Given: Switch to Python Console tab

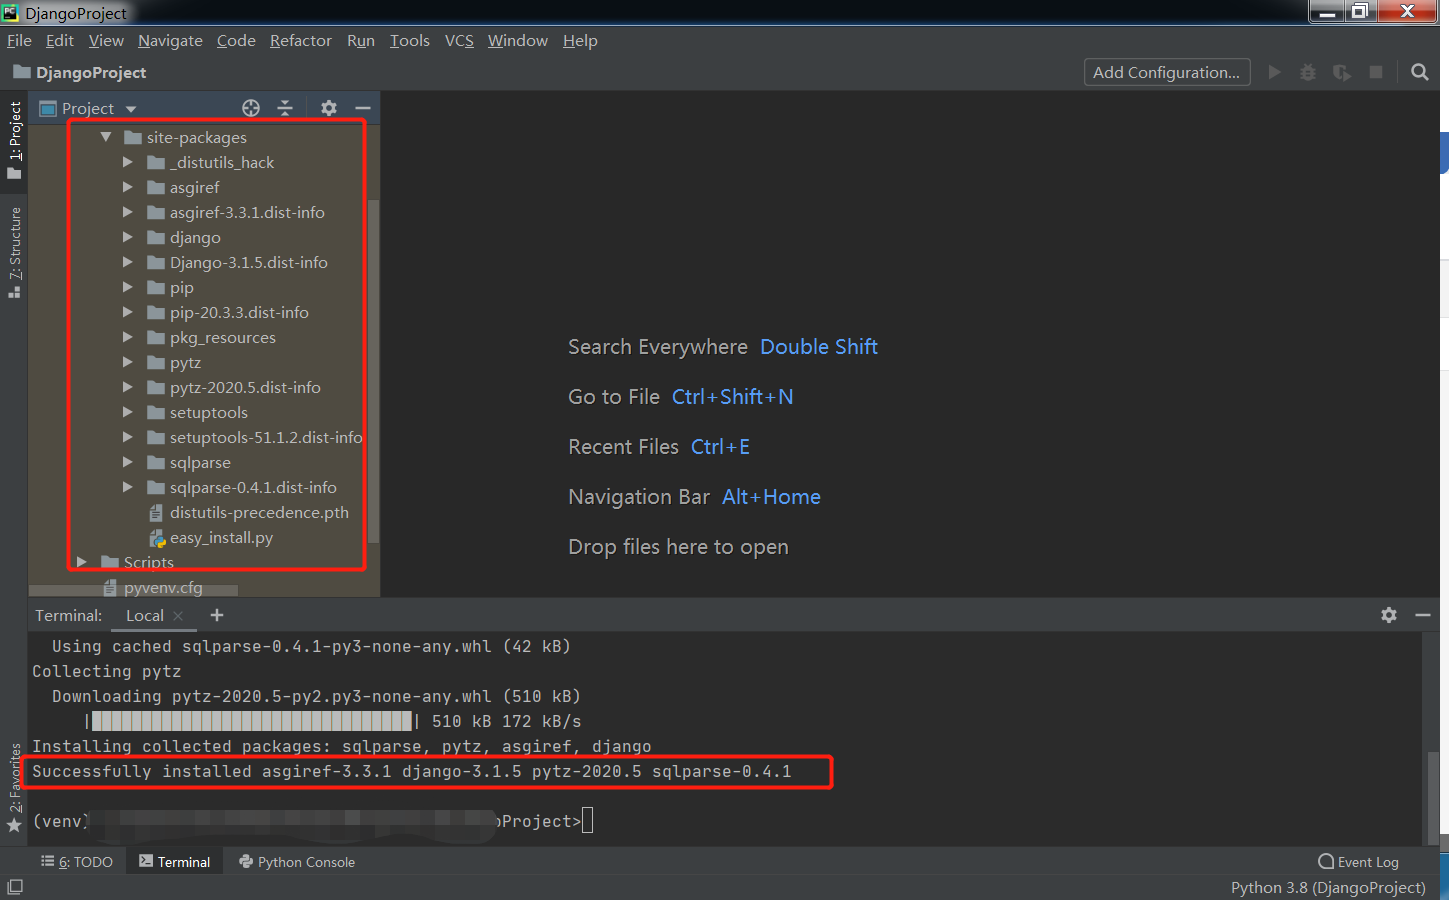Looking at the screenshot, I should tap(297, 862).
